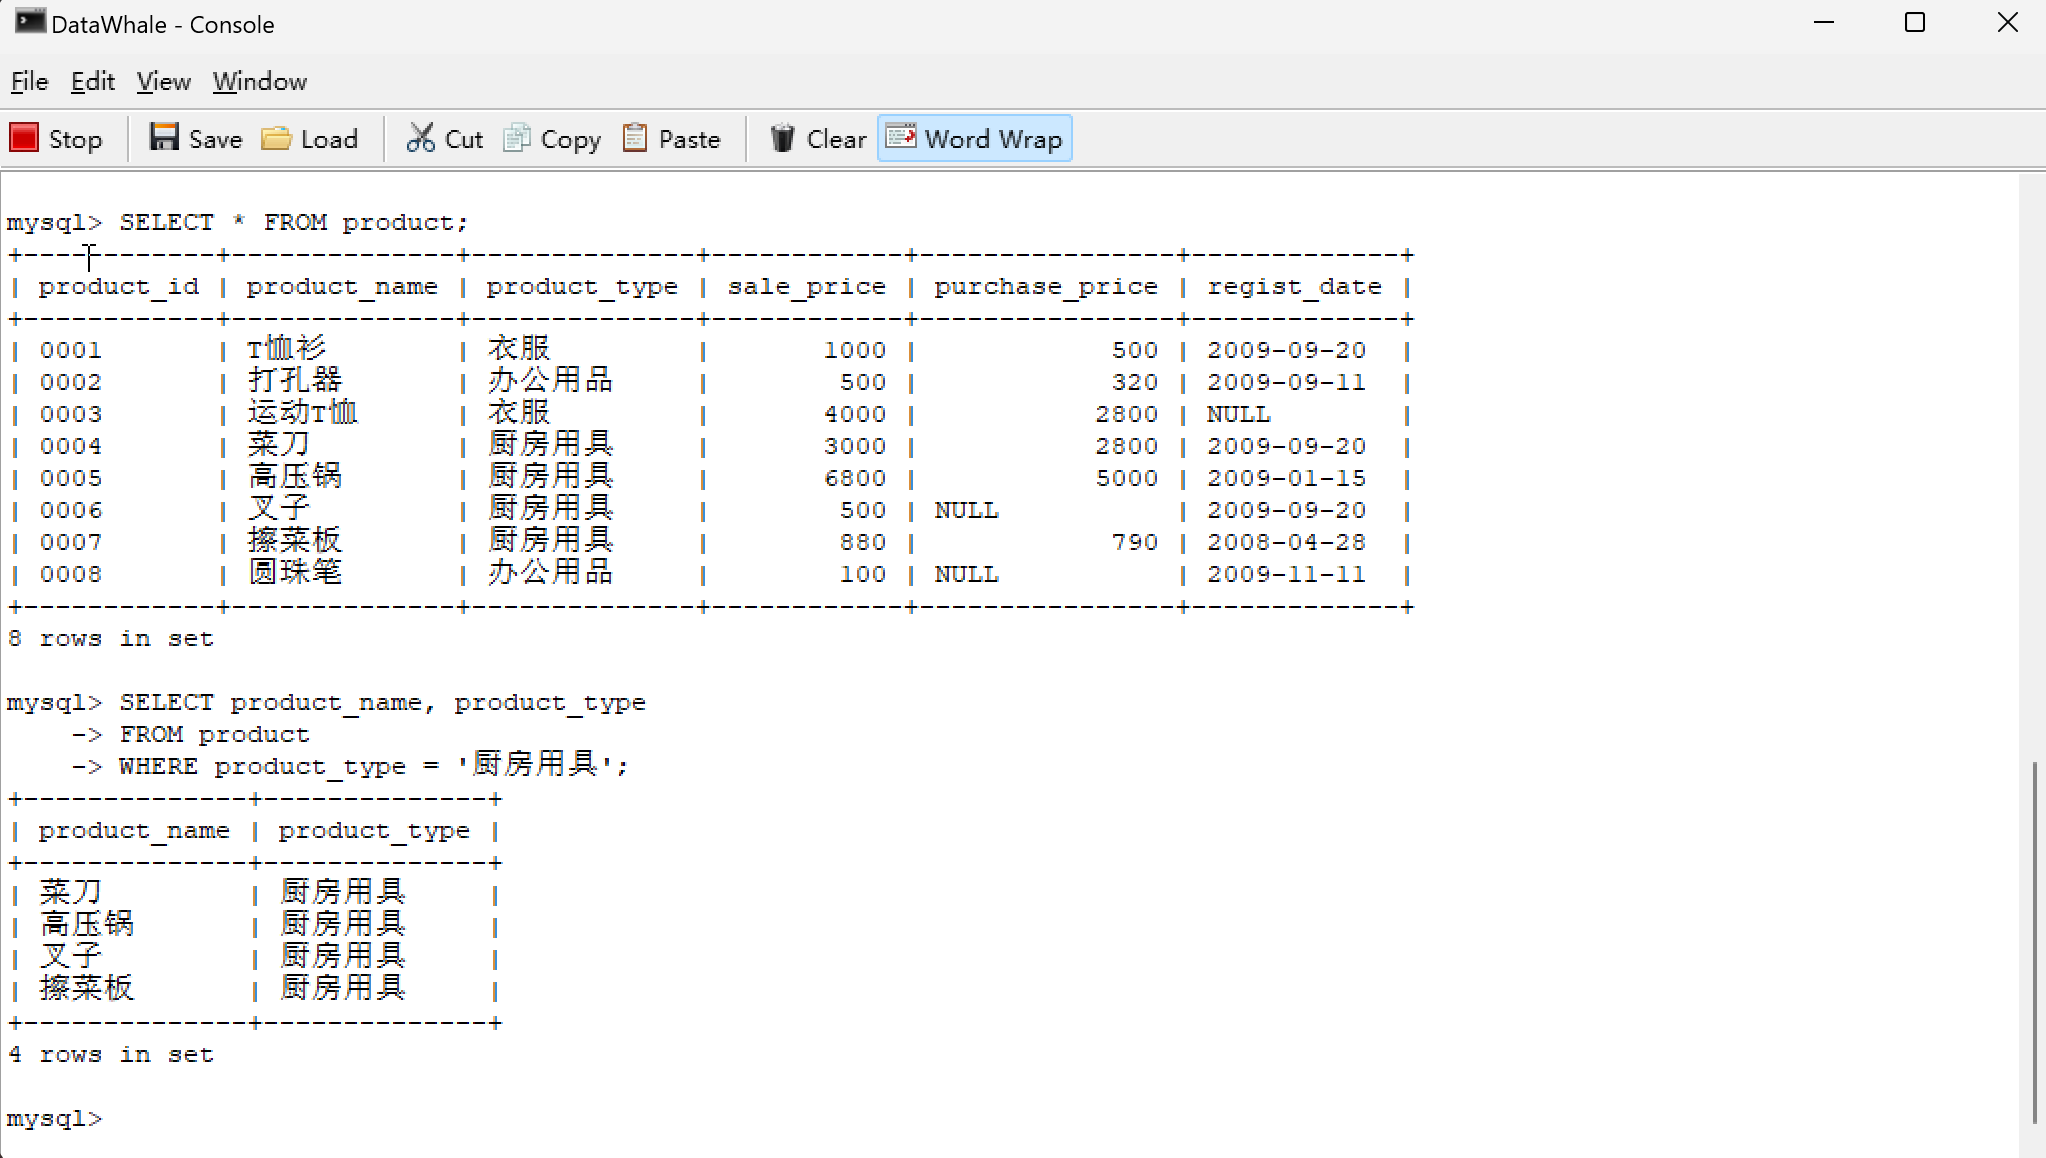This screenshot has height=1158, width=2046.
Task: Toggle the Word Wrap option
Action: (x=975, y=138)
